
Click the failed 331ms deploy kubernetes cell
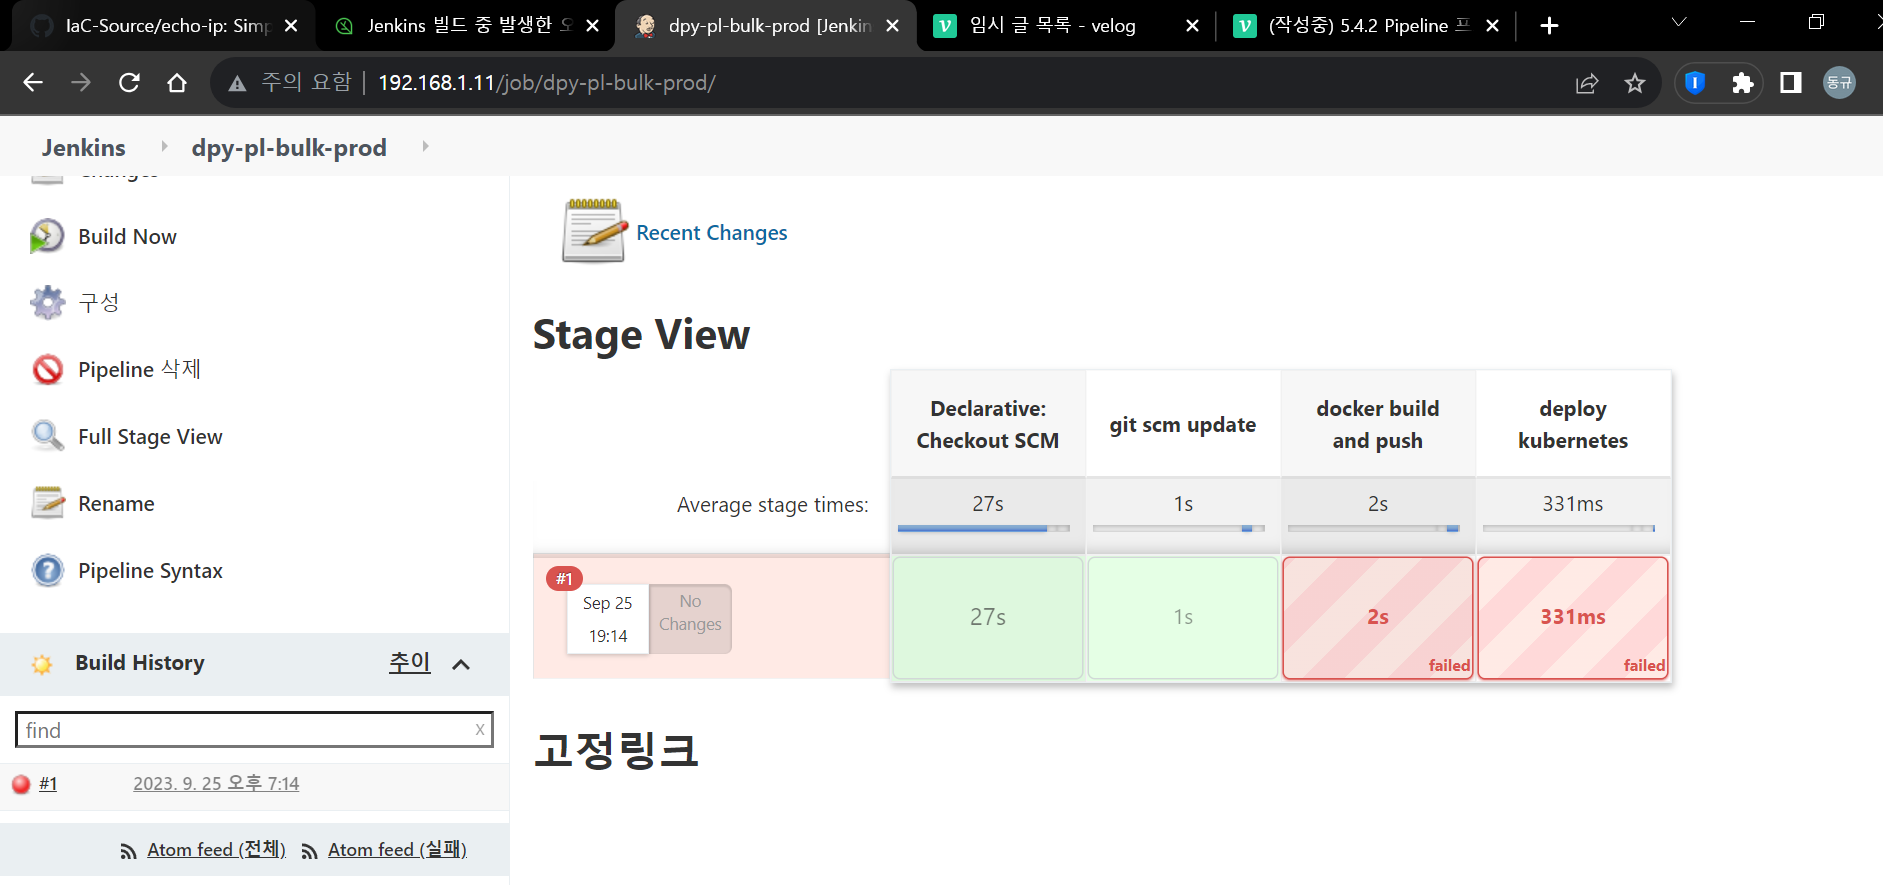coord(1573,617)
